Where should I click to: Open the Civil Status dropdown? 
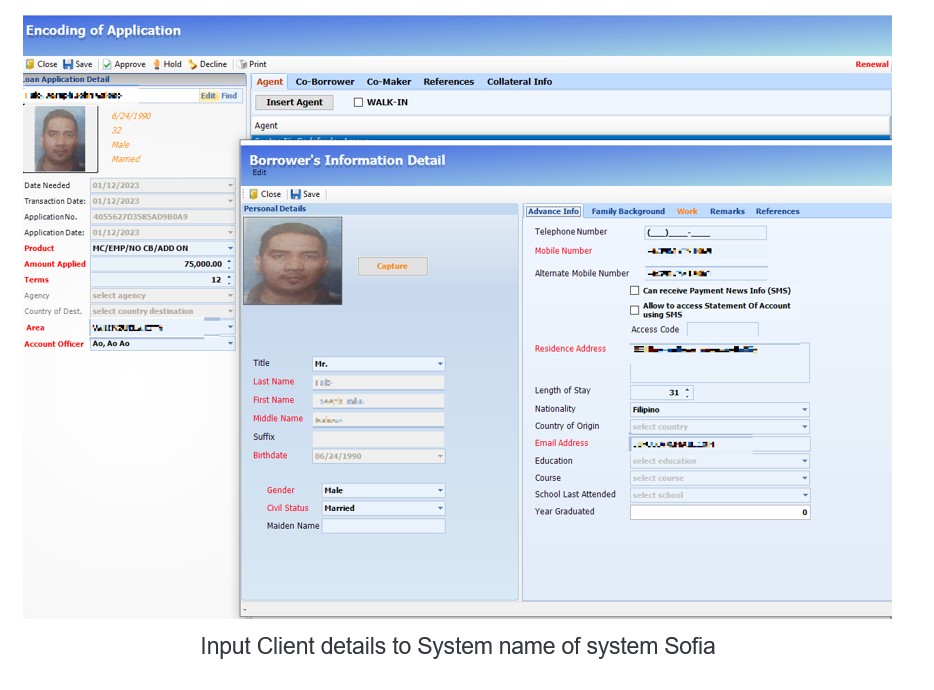[440, 508]
